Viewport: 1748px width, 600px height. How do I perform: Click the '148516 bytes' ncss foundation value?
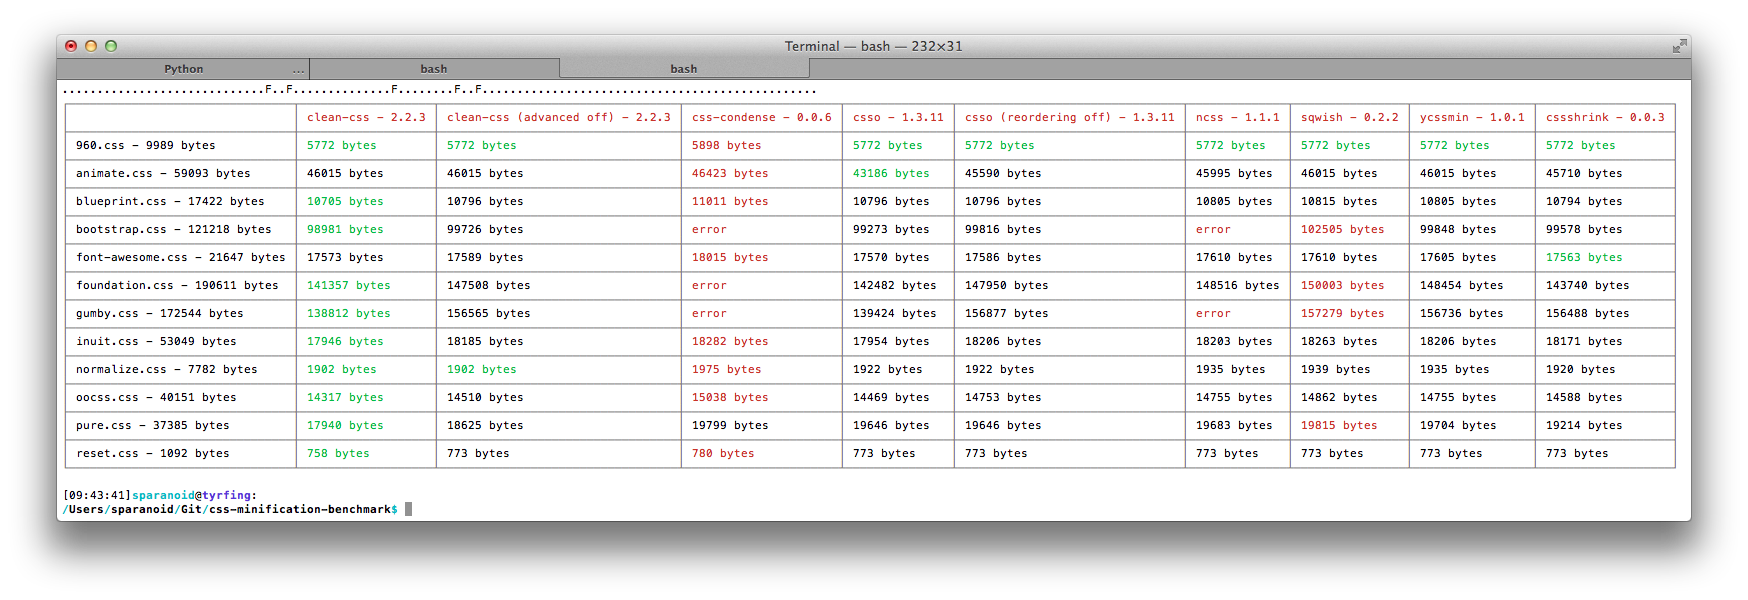point(1238,285)
